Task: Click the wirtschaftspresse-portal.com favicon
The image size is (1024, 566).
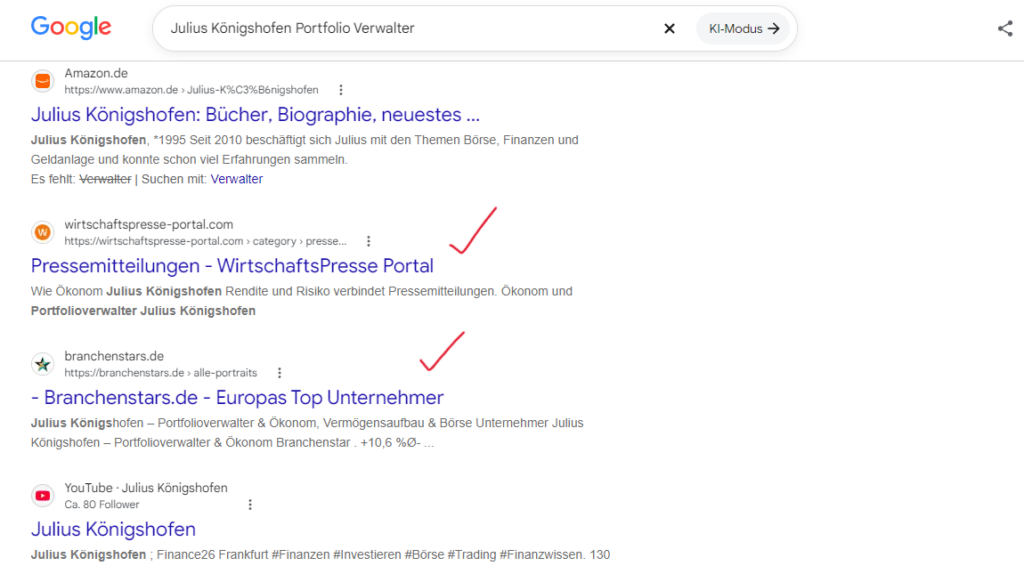Action: pyautogui.click(x=42, y=232)
